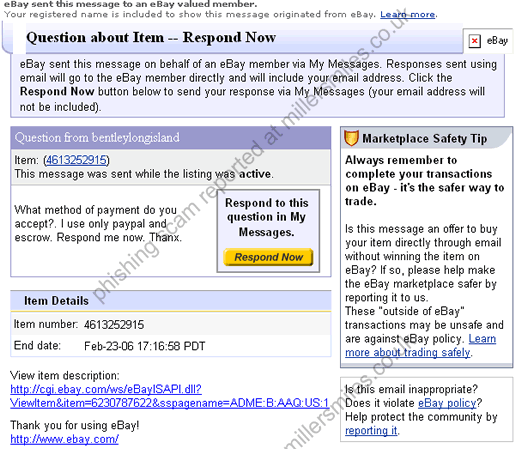Image resolution: width=516 pixels, height=449 pixels.
Task: Click the Marketplace Safety Tip shield icon
Action: coord(351,138)
